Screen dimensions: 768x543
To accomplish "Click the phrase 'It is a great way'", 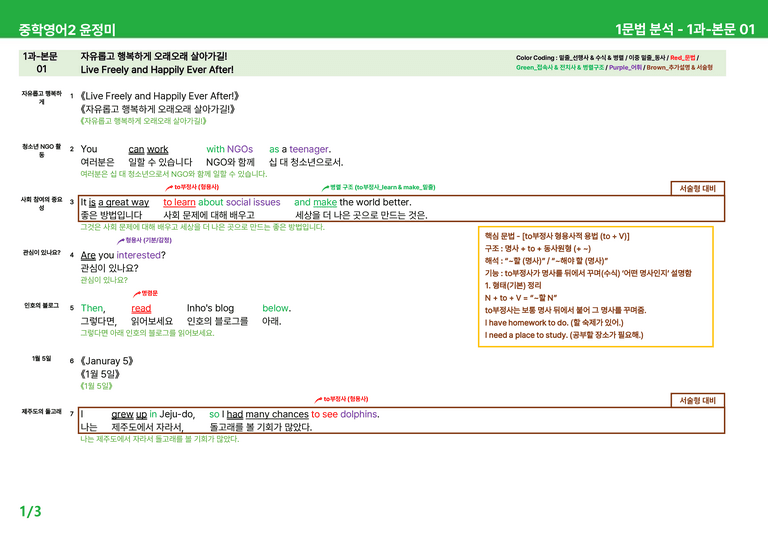I will 115,202.
